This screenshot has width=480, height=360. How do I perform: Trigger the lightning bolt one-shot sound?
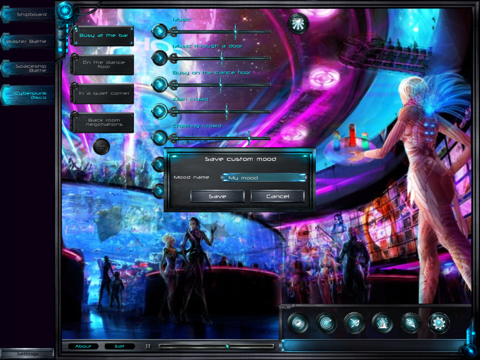point(410,322)
